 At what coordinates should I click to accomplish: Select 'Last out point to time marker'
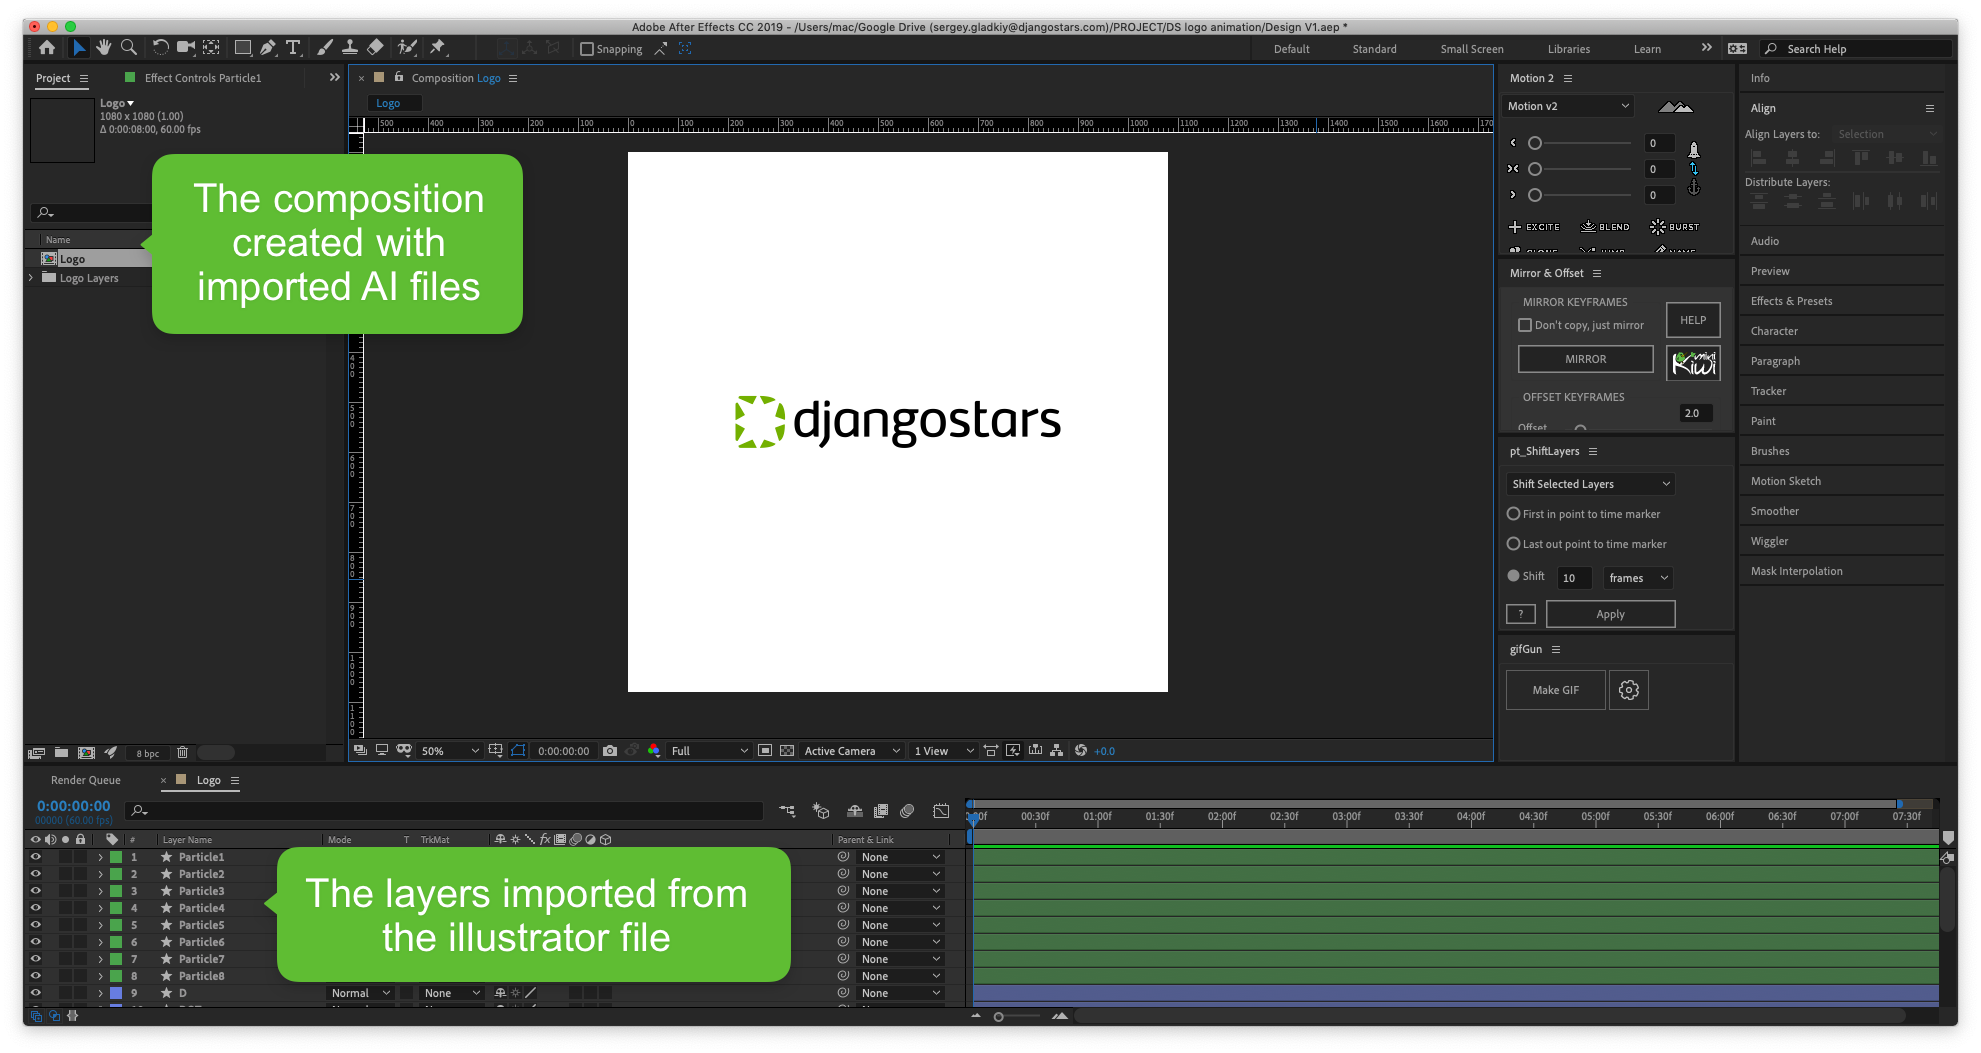(1514, 544)
